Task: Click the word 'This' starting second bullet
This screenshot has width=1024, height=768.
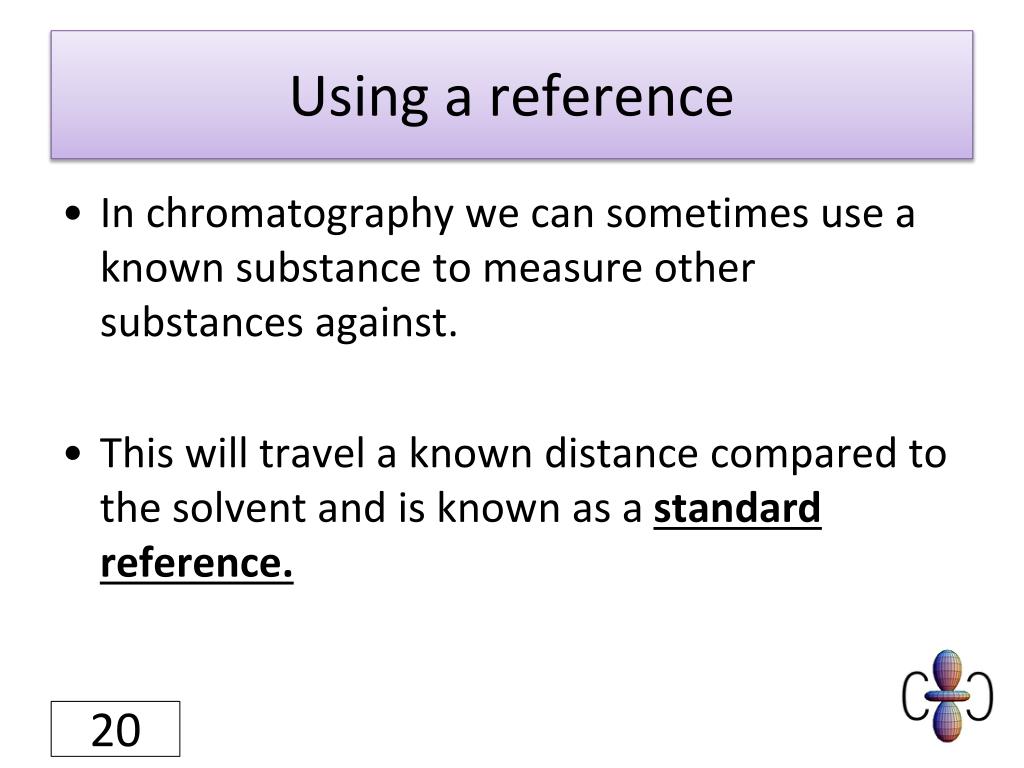Action: coord(137,453)
